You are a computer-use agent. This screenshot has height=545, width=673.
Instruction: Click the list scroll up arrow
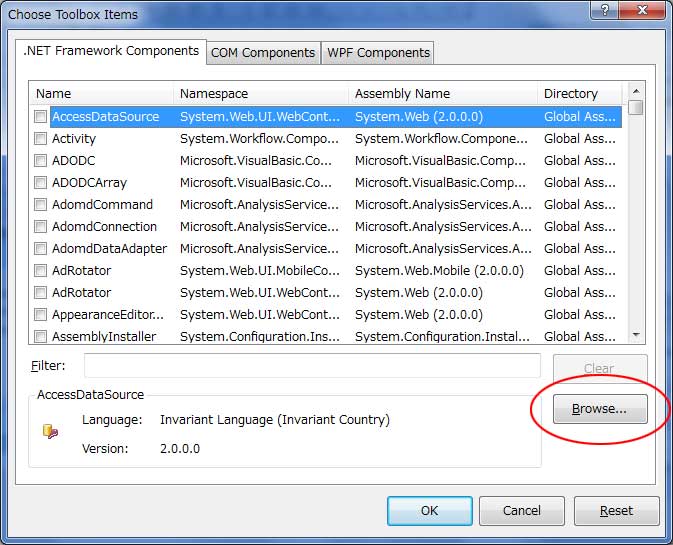[x=636, y=91]
